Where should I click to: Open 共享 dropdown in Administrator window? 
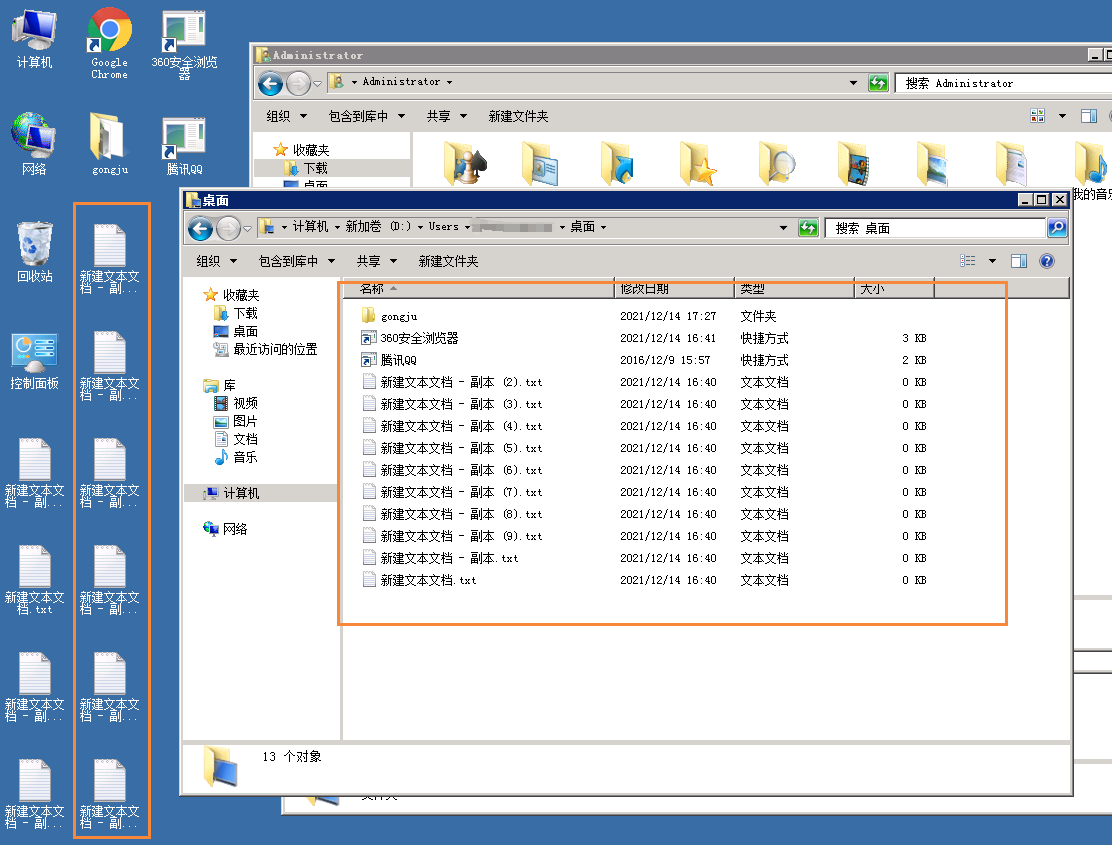(x=445, y=116)
